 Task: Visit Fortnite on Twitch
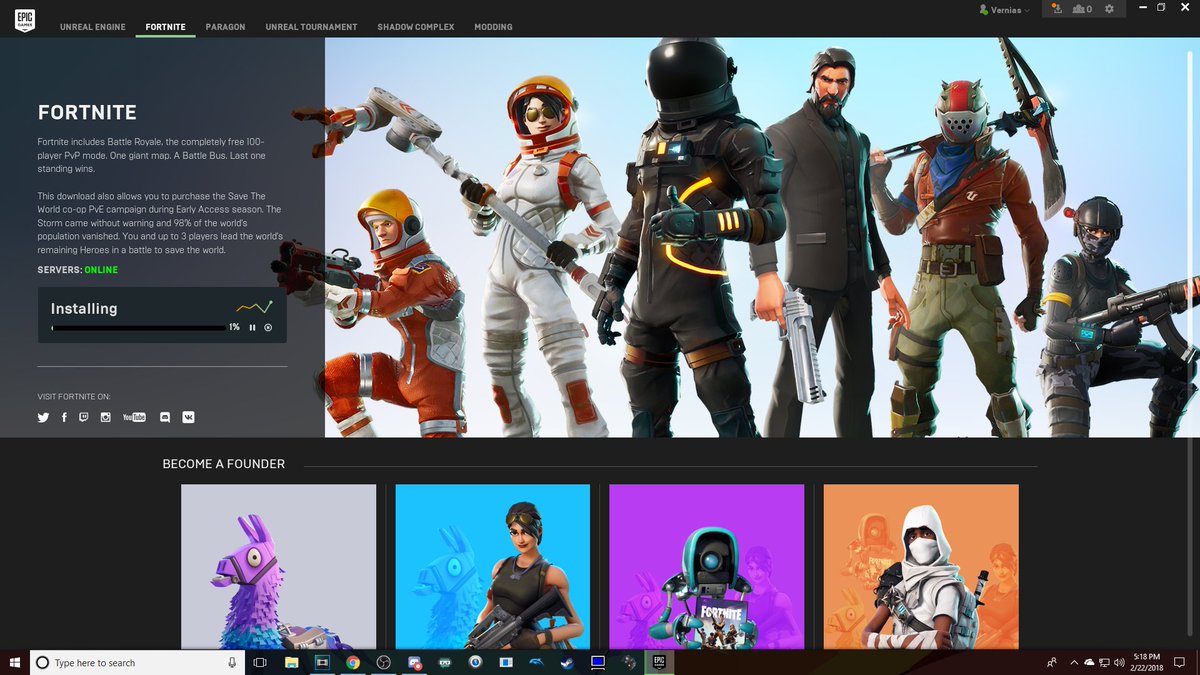[x=84, y=417]
